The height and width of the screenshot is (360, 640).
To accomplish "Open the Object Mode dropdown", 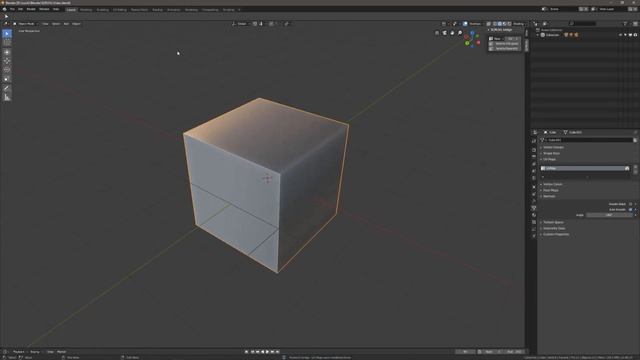I will pos(25,24).
